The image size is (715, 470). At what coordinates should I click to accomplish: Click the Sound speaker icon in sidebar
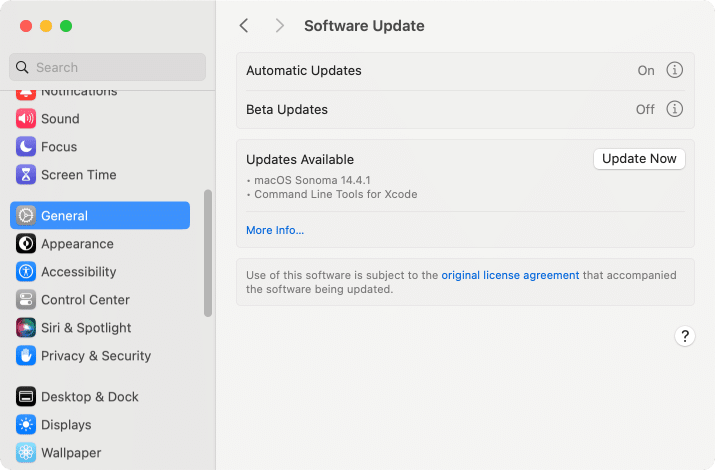click(26, 119)
